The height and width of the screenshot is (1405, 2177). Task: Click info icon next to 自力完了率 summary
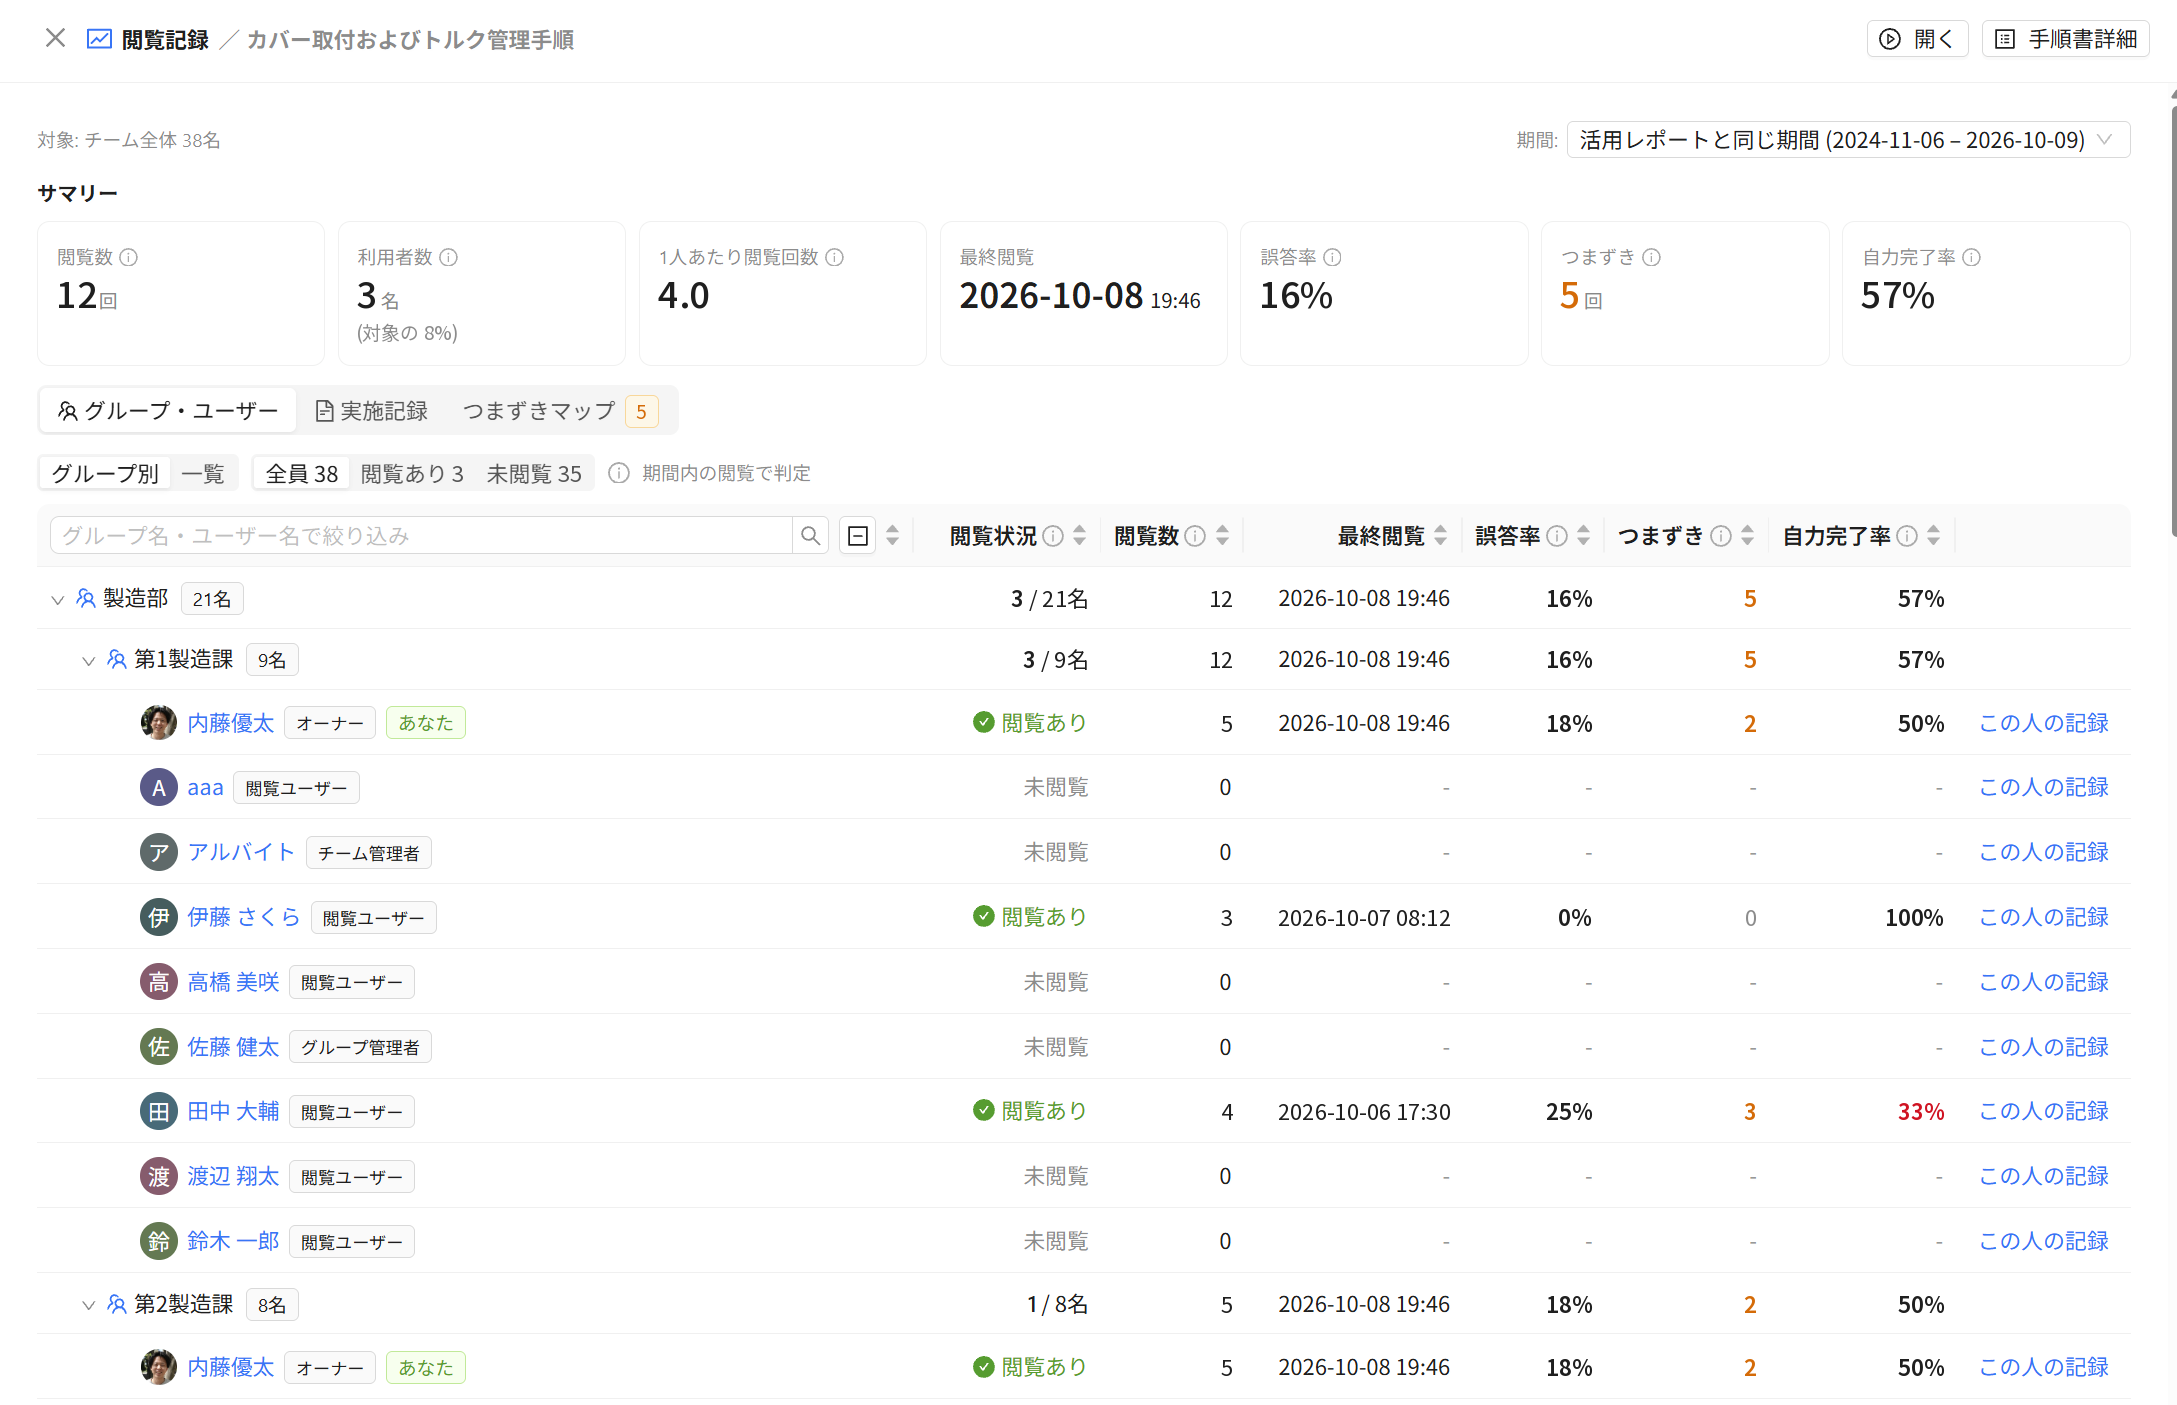[x=1971, y=257]
